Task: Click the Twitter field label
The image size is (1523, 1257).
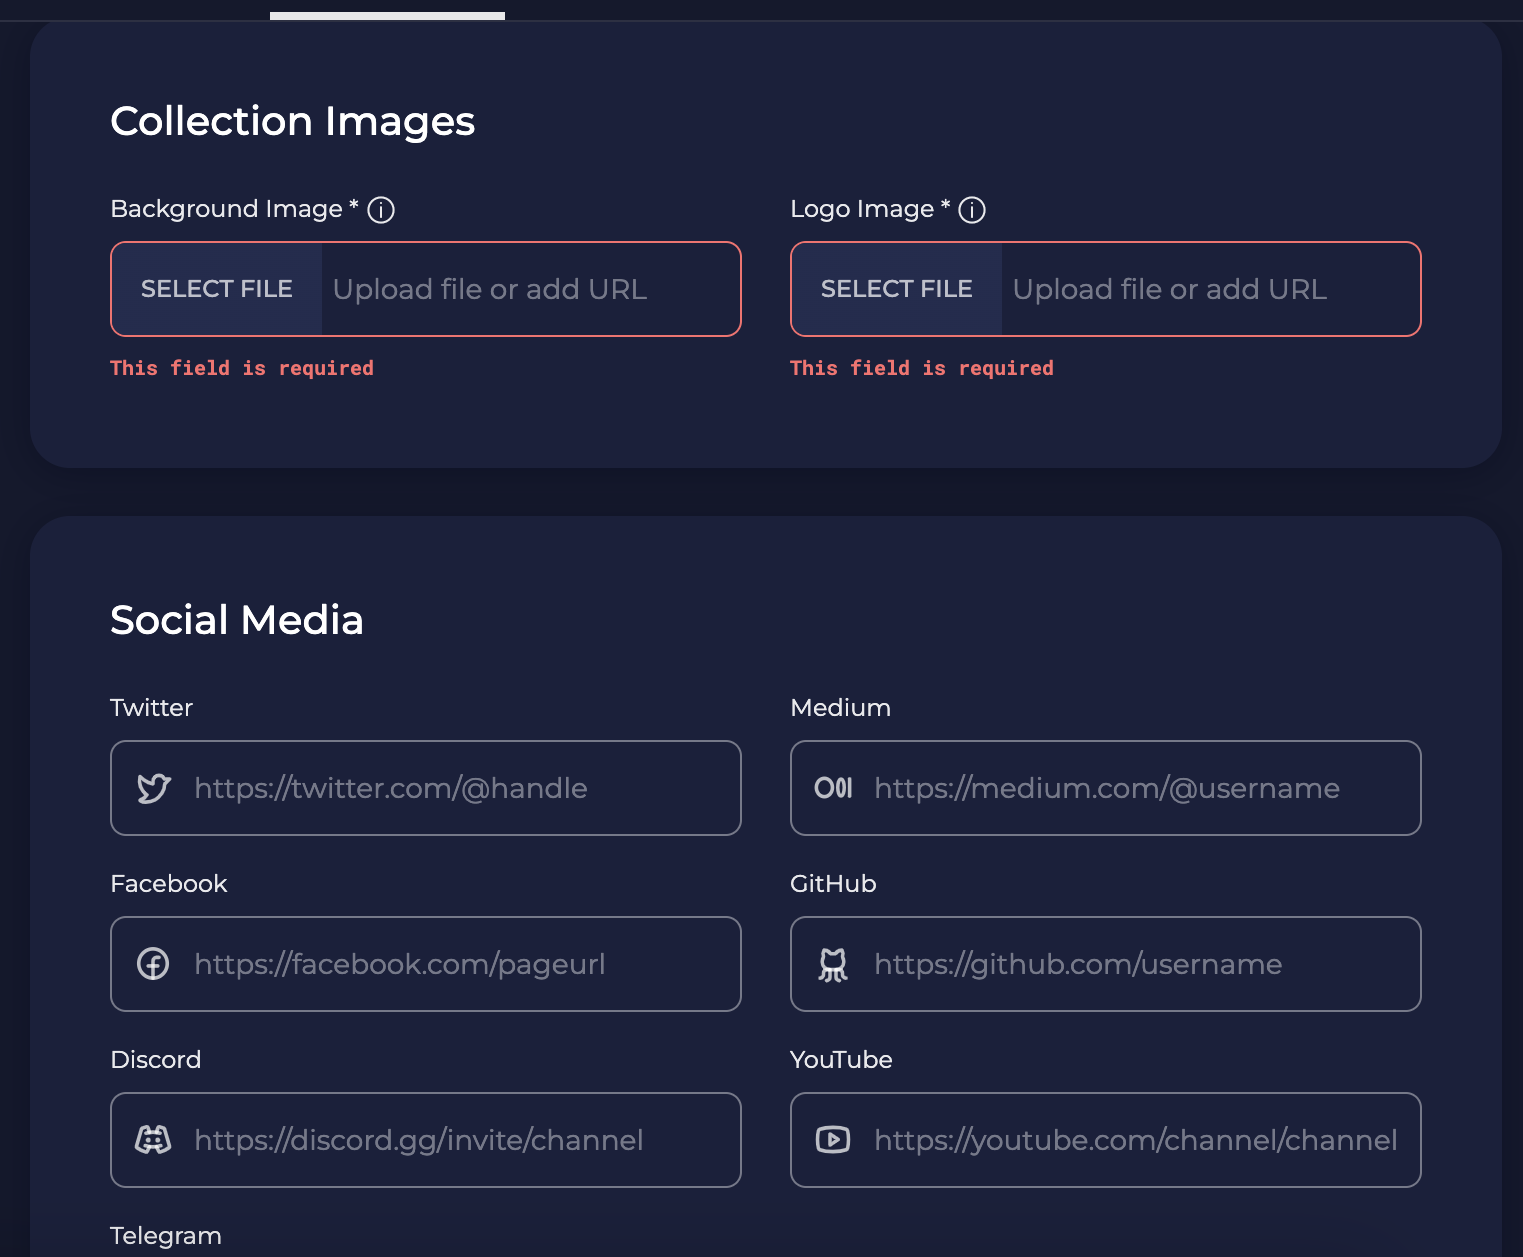Action: point(151,708)
